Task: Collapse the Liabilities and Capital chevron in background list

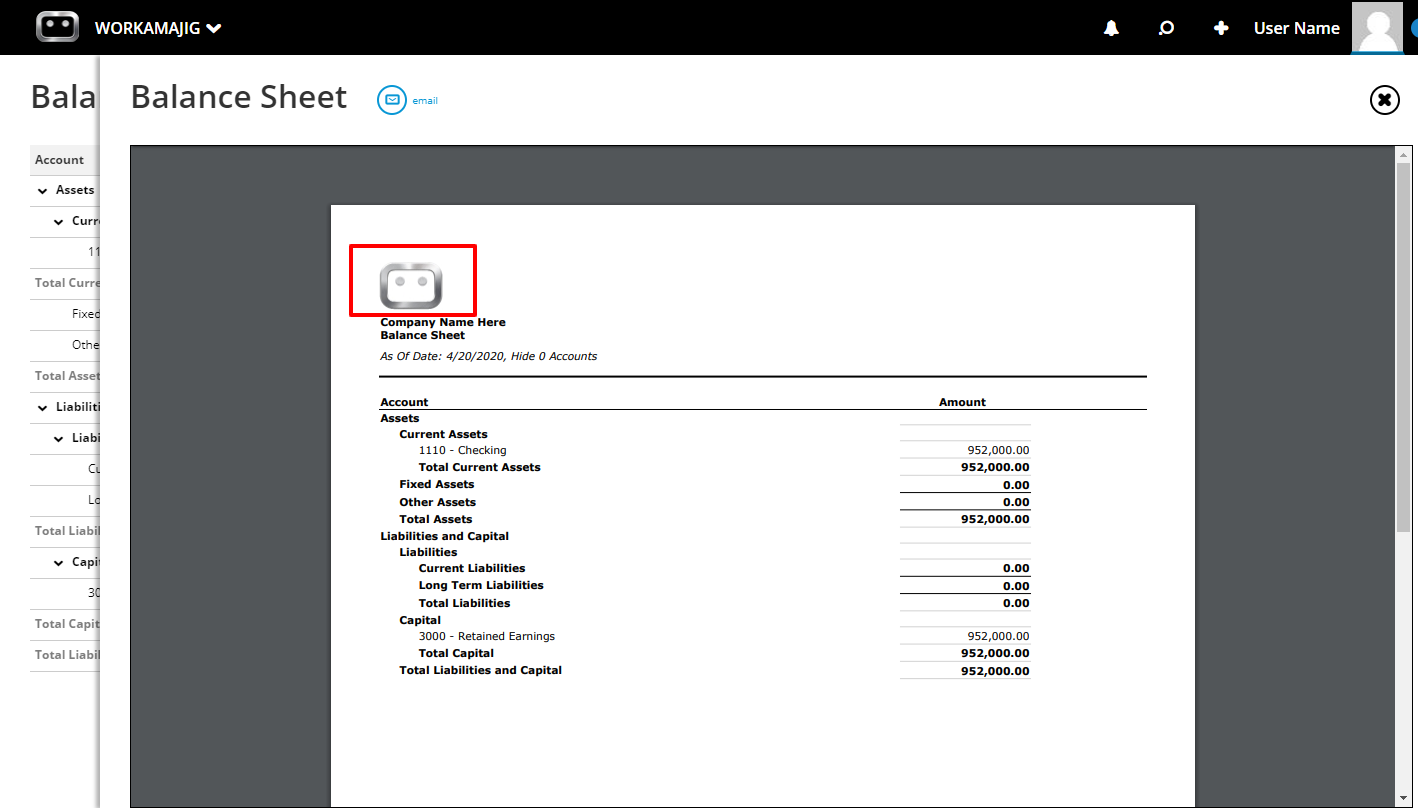Action: [x=42, y=407]
